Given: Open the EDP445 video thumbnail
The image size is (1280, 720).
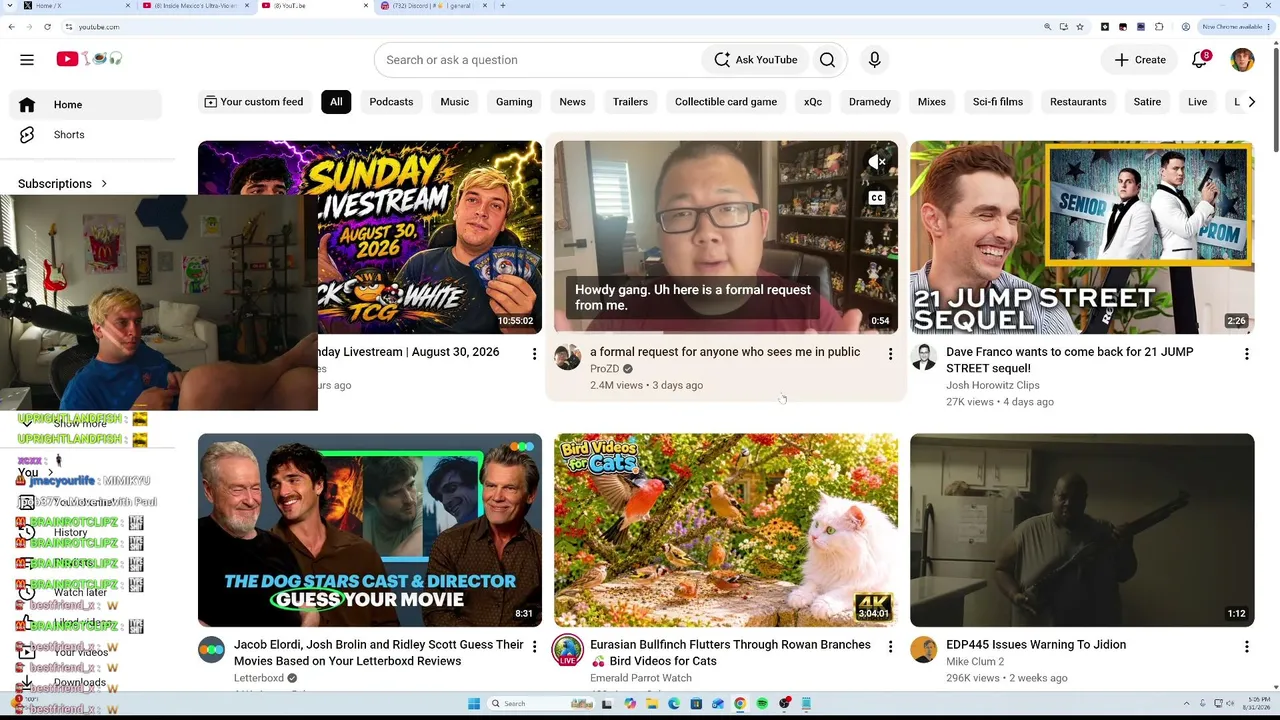Looking at the screenshot, I should point(1082,530).
